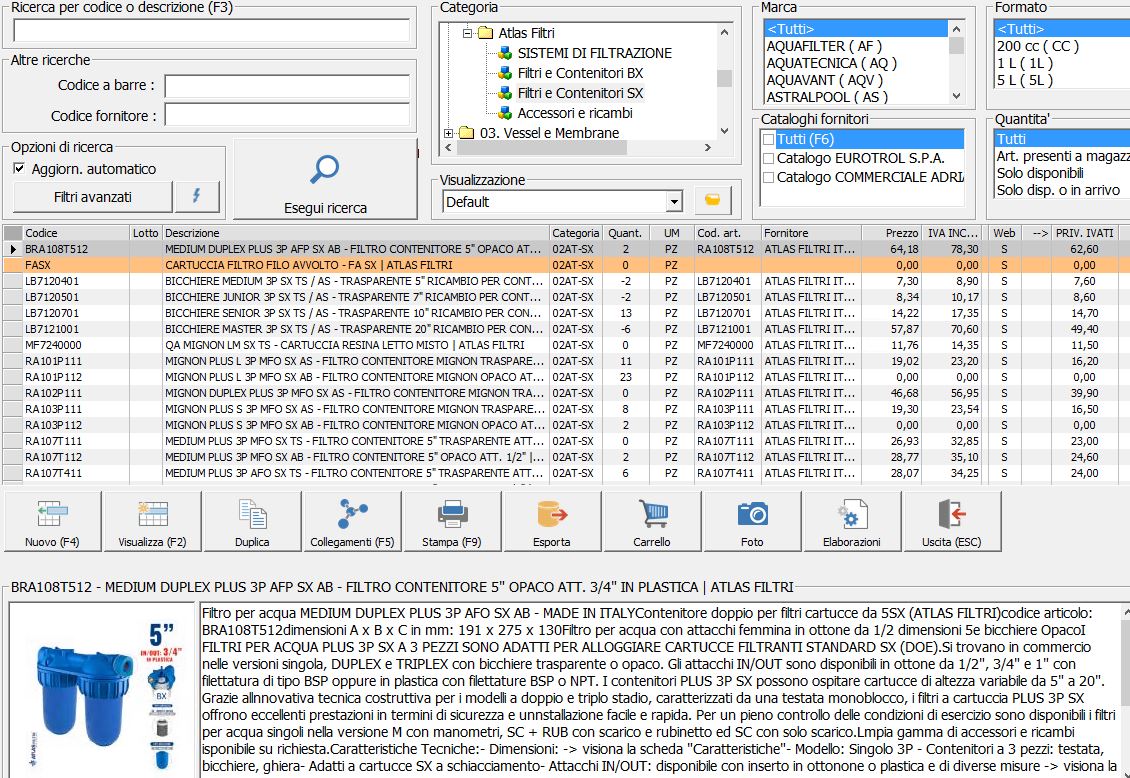Collapse the Atlas Filtri tree folder
This screenshot has width=1130, height=778.
466,33
